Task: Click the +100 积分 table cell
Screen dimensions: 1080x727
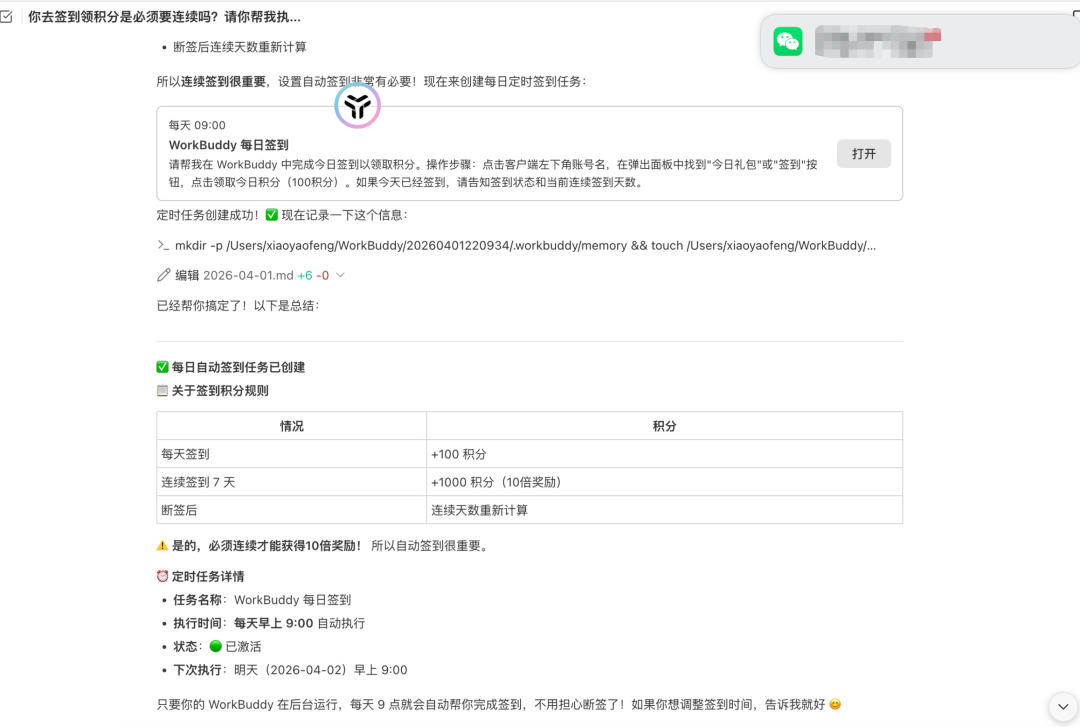Action: click(665, 454)
